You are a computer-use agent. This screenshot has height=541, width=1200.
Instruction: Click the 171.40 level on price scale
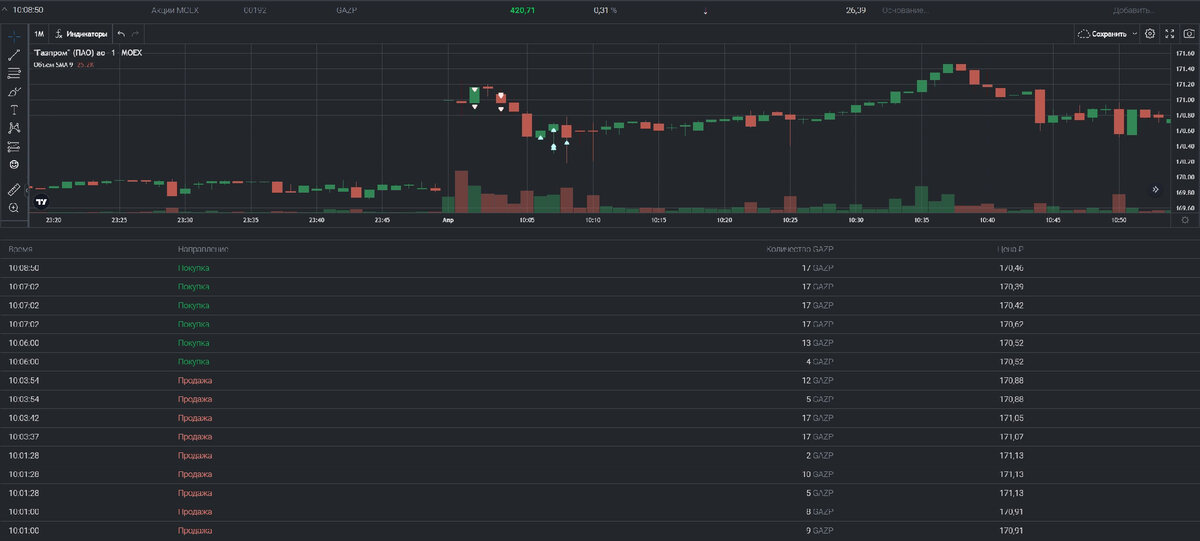tap(1185, 69)
